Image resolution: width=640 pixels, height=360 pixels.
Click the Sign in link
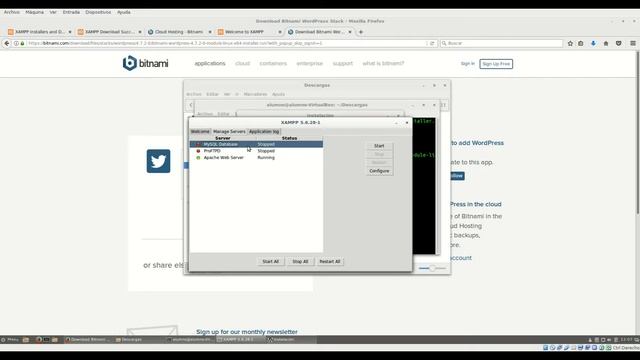pos(468,64)
